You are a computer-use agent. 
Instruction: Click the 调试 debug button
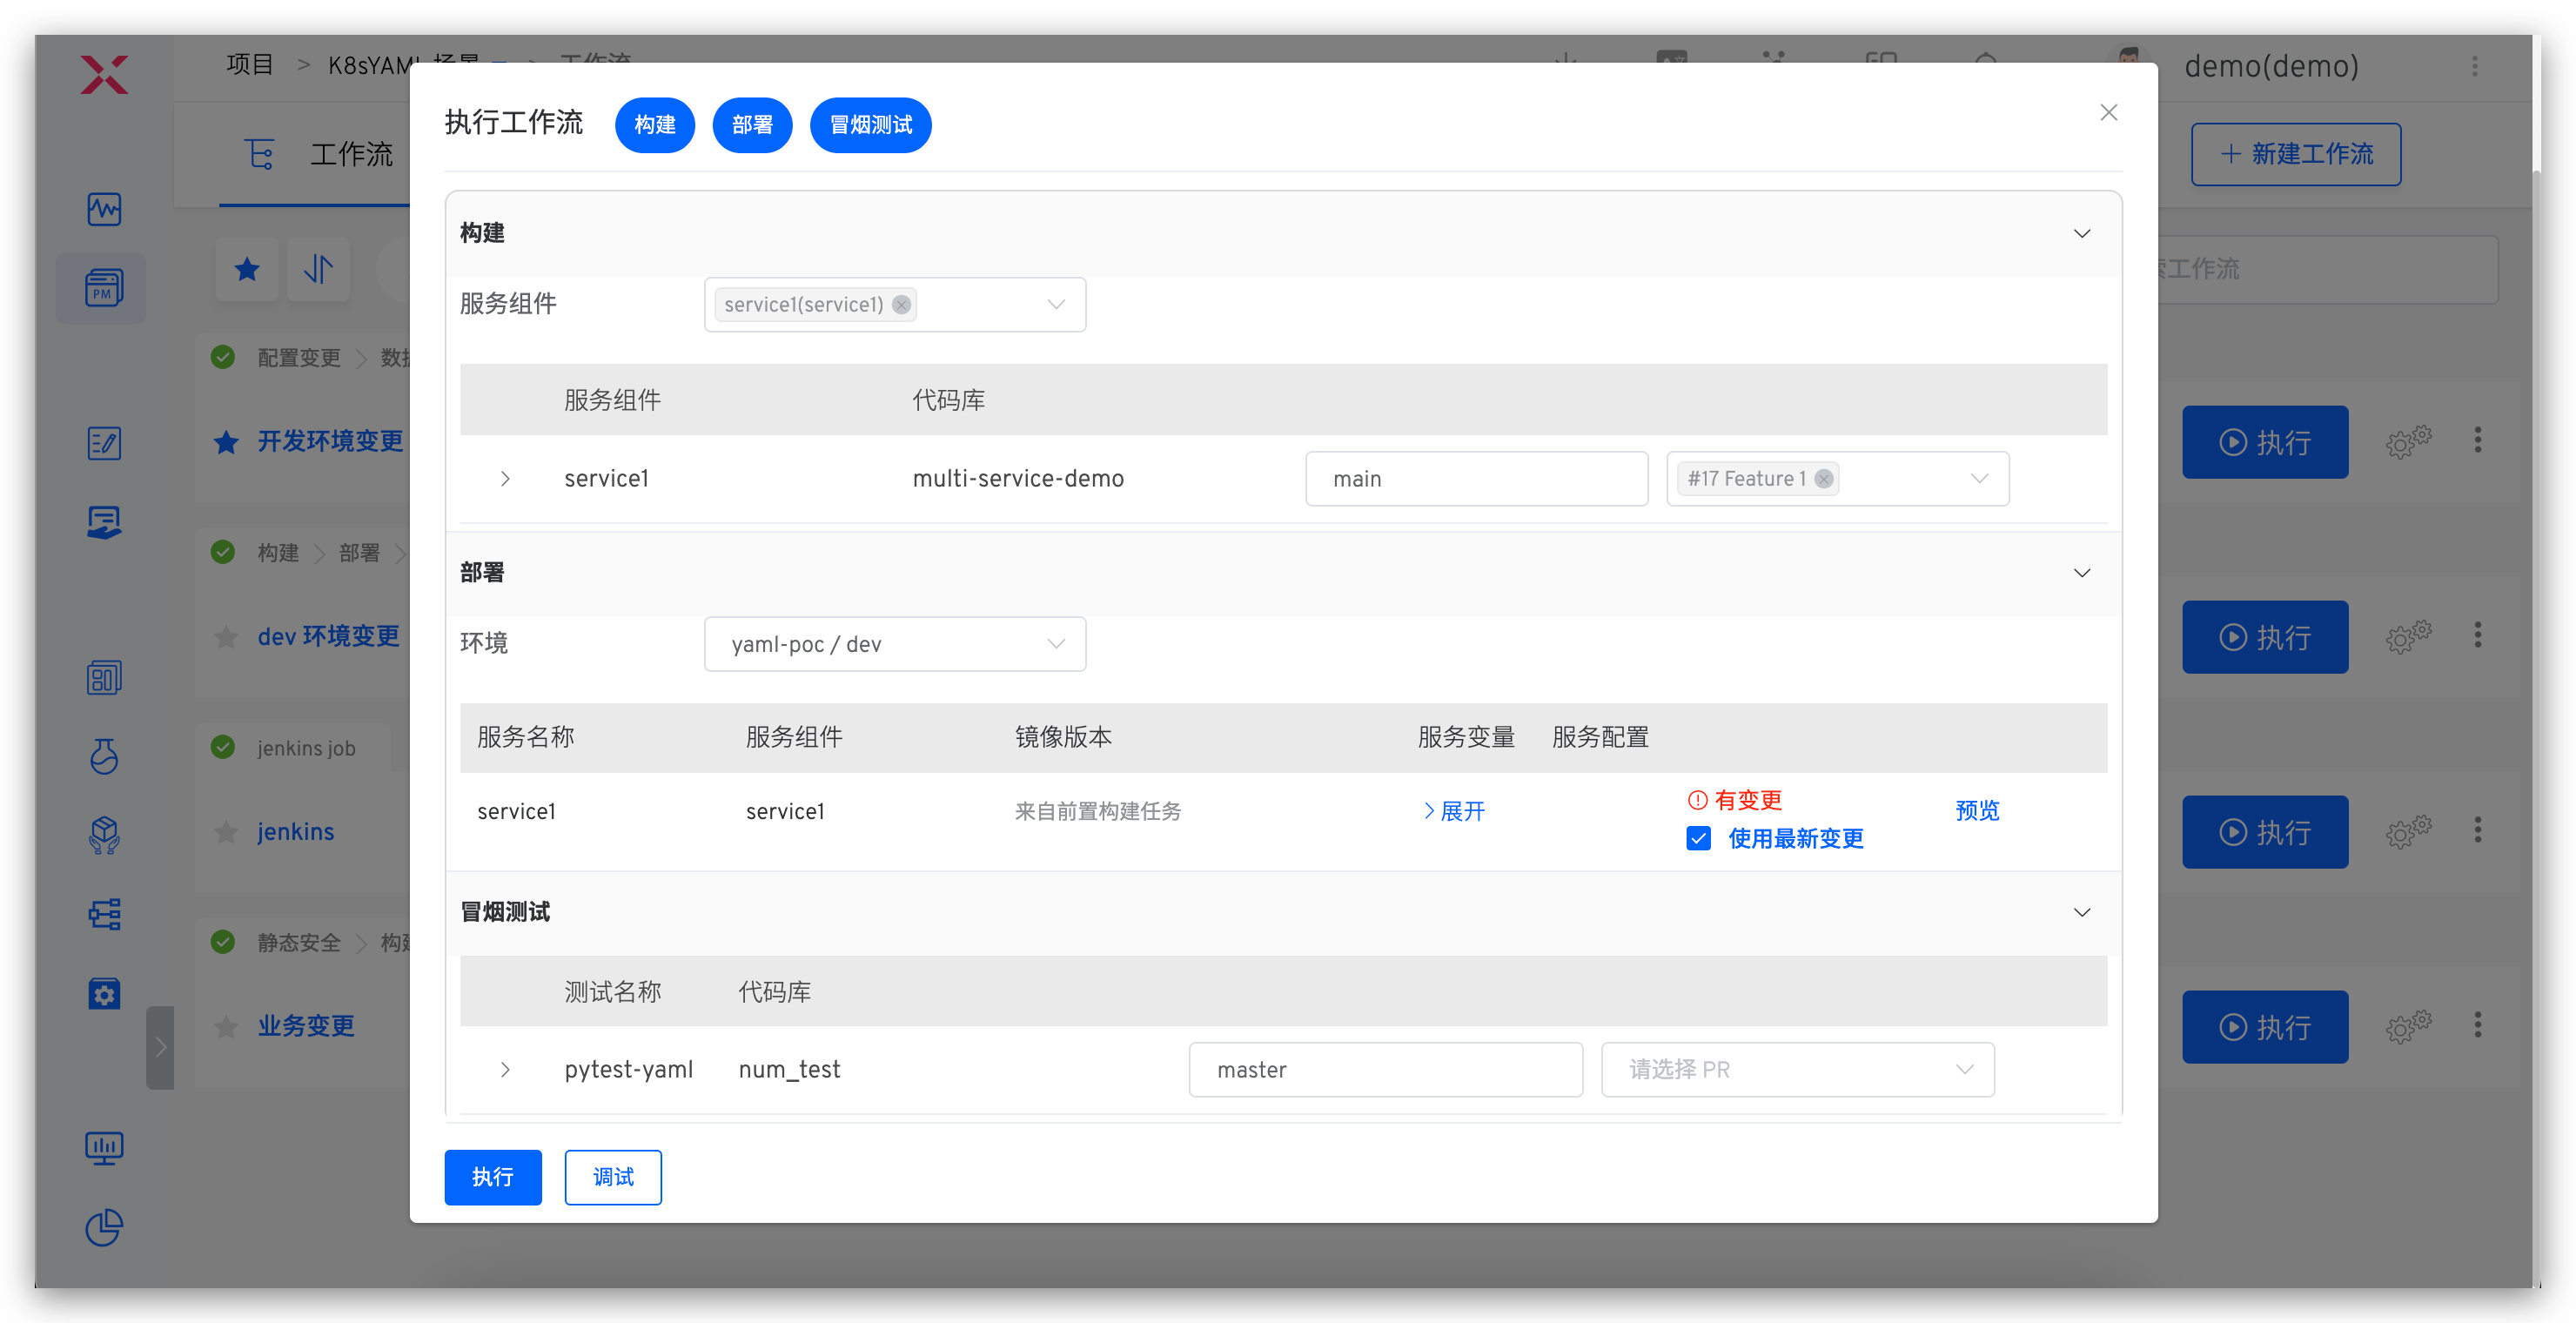pyautogui.click(x=612, y=1177)
